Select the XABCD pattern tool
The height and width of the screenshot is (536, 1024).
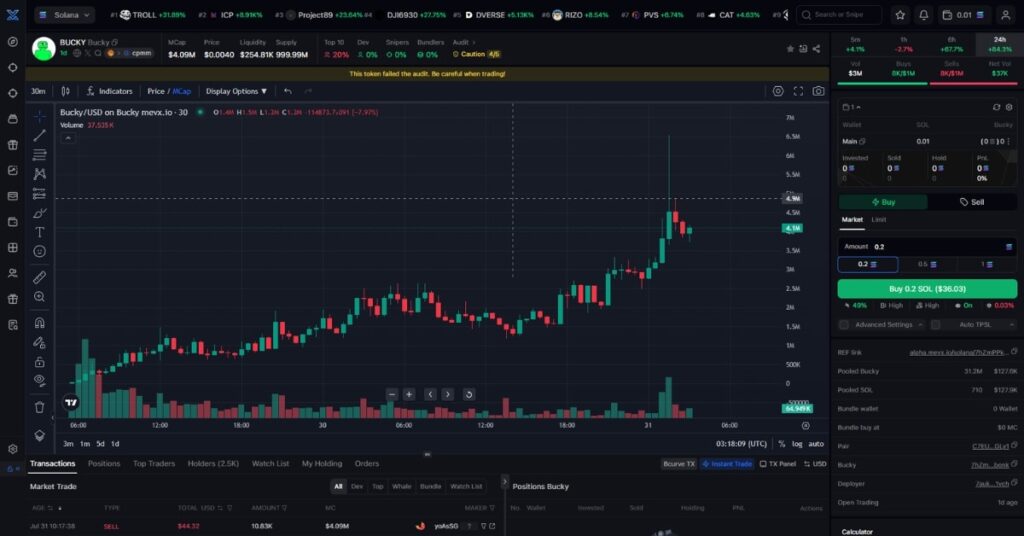[x=40, y=174]
